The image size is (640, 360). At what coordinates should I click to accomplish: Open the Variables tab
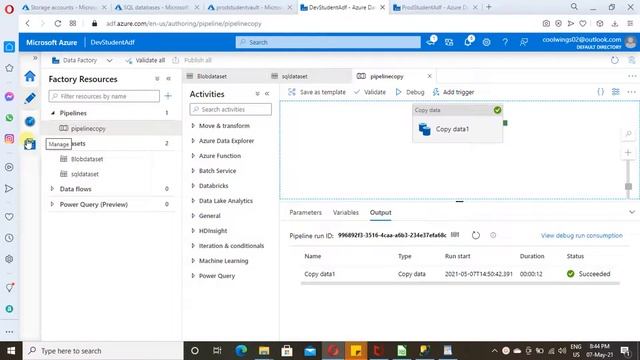pos(346,213)
